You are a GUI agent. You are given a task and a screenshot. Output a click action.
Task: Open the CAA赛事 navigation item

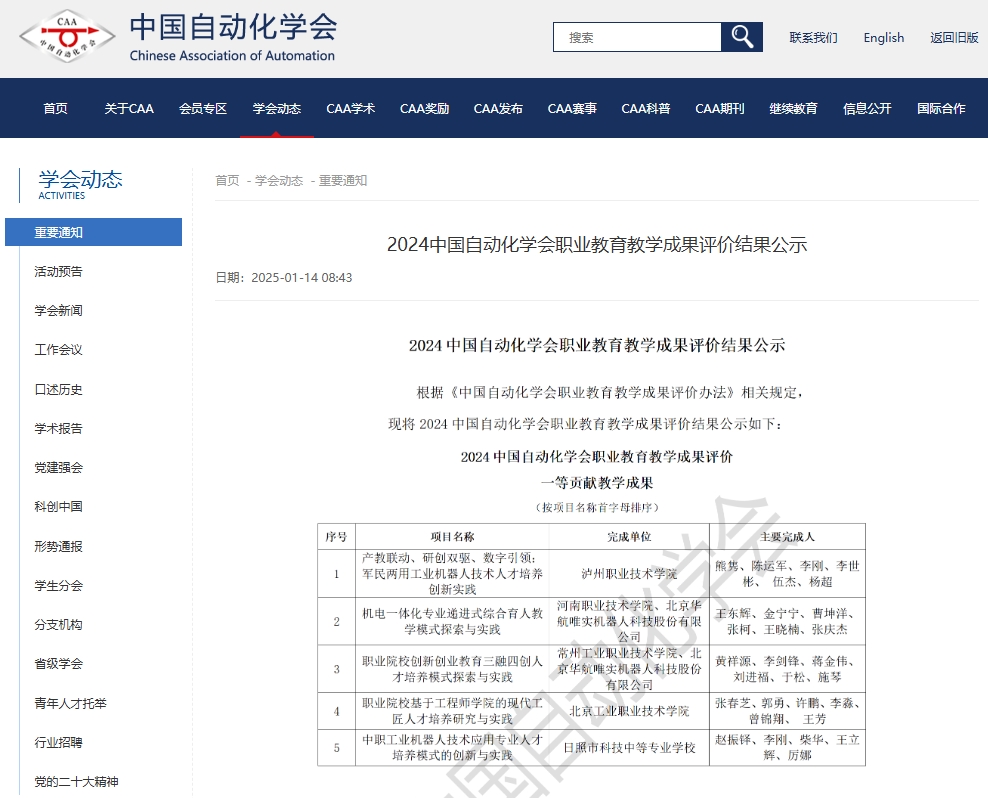click(572, 108)
